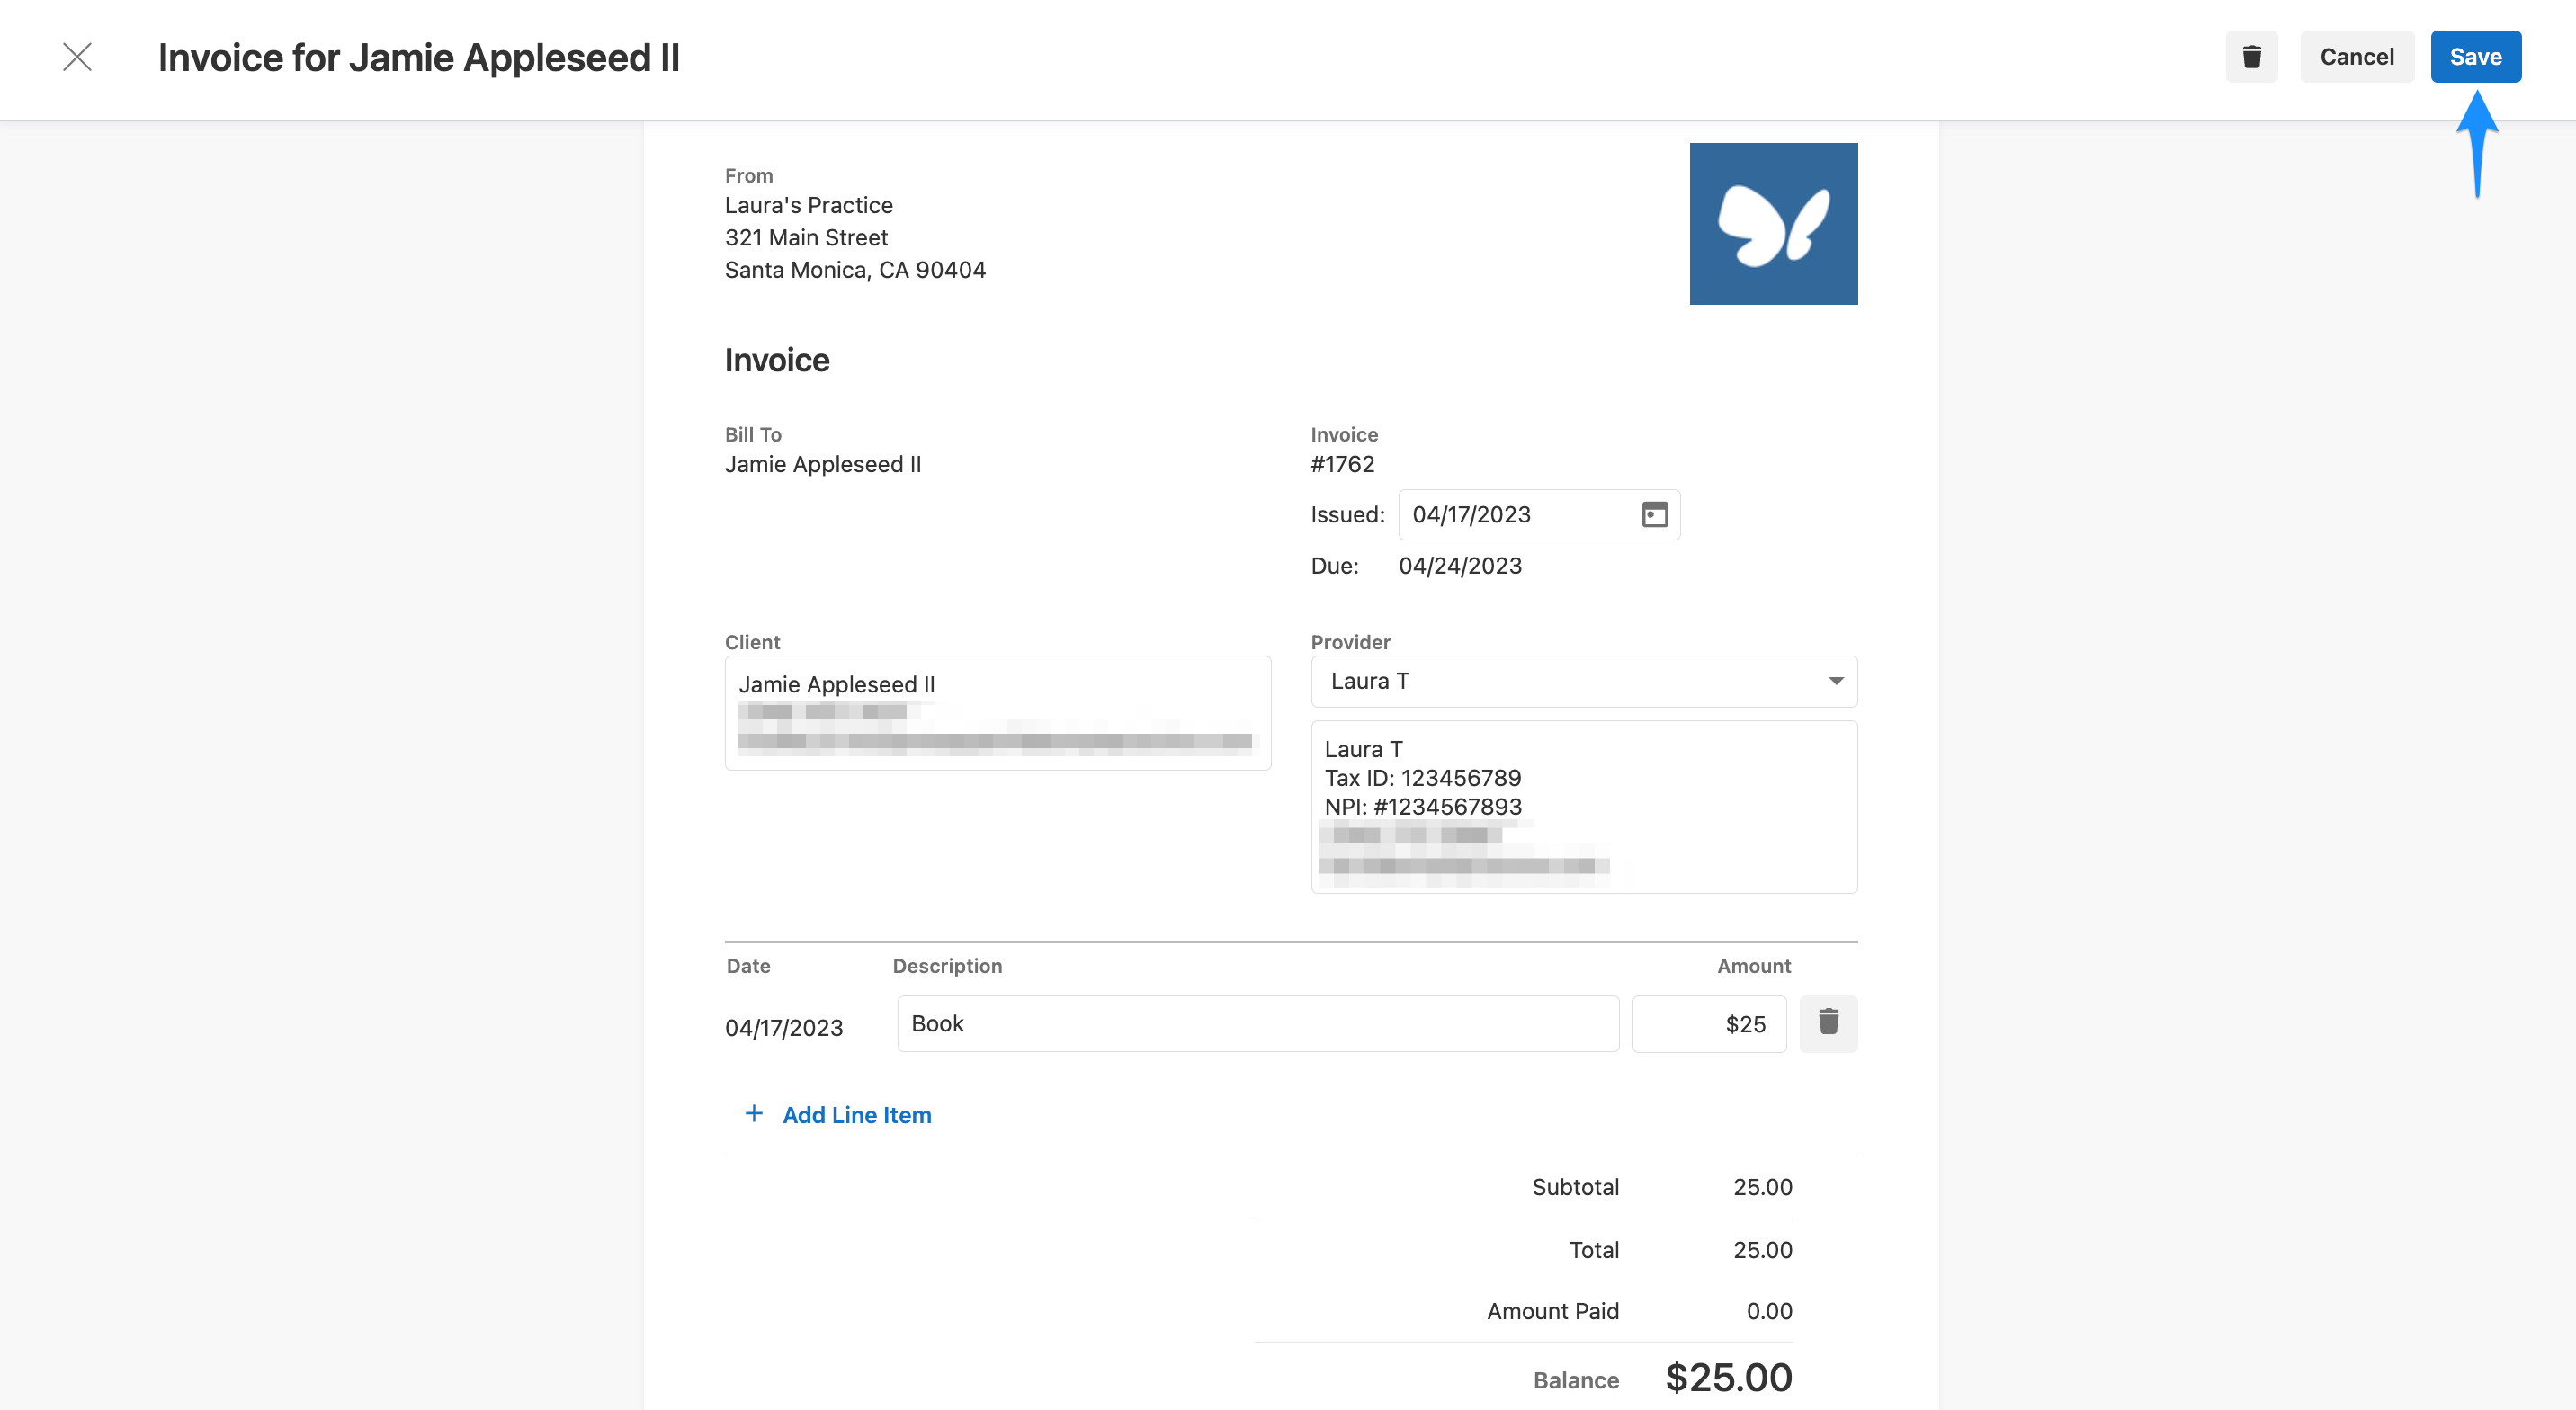
Task: Click the invoice number #1762
Action: coord(1342,463)
